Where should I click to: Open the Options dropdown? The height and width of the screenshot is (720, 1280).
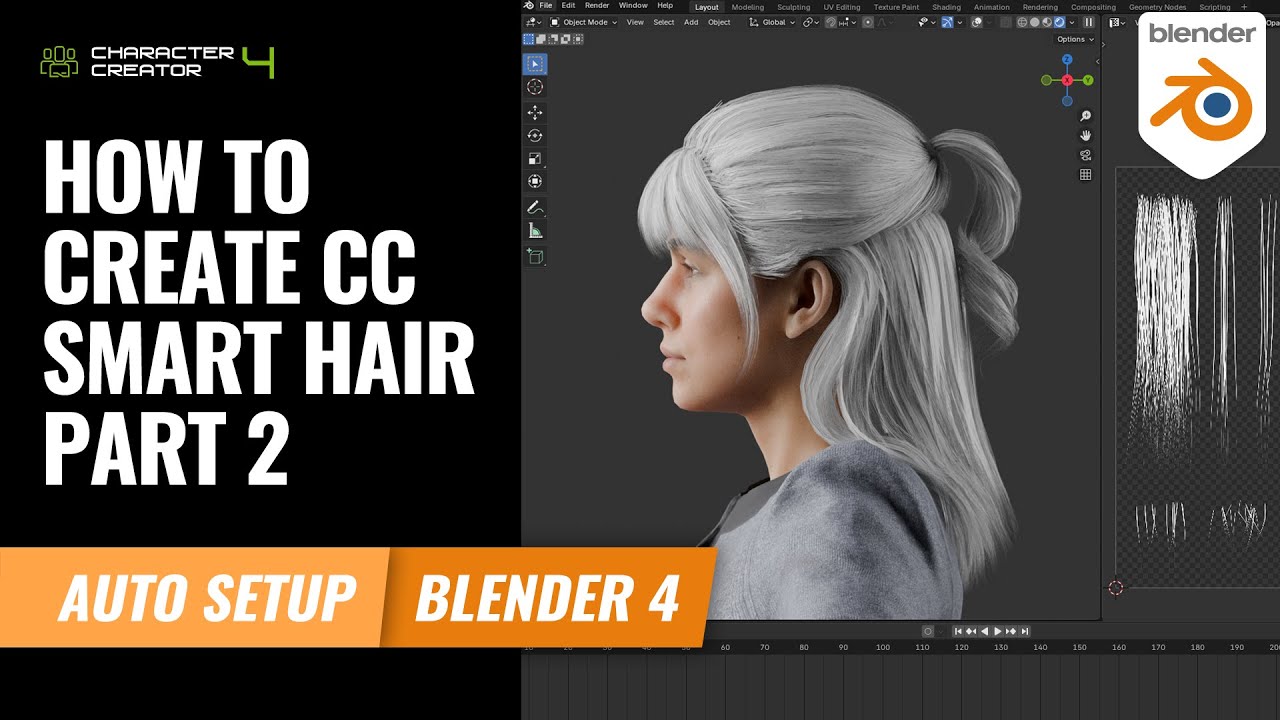(x=1075, y=39)
